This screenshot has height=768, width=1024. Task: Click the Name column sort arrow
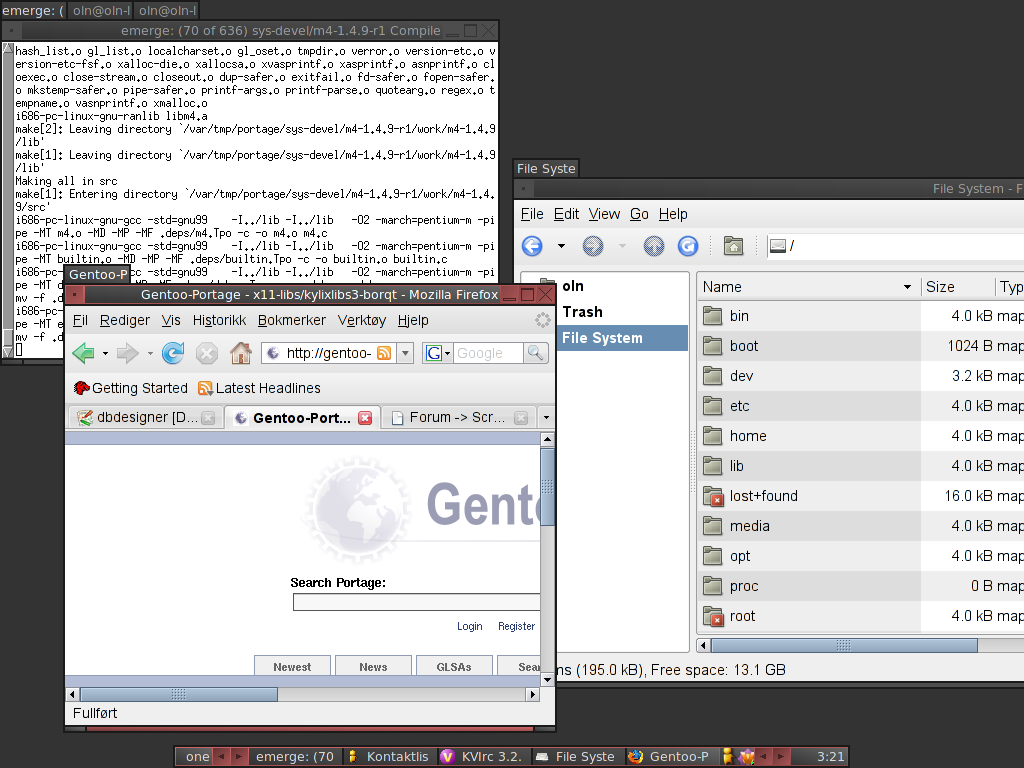(907, 287)
